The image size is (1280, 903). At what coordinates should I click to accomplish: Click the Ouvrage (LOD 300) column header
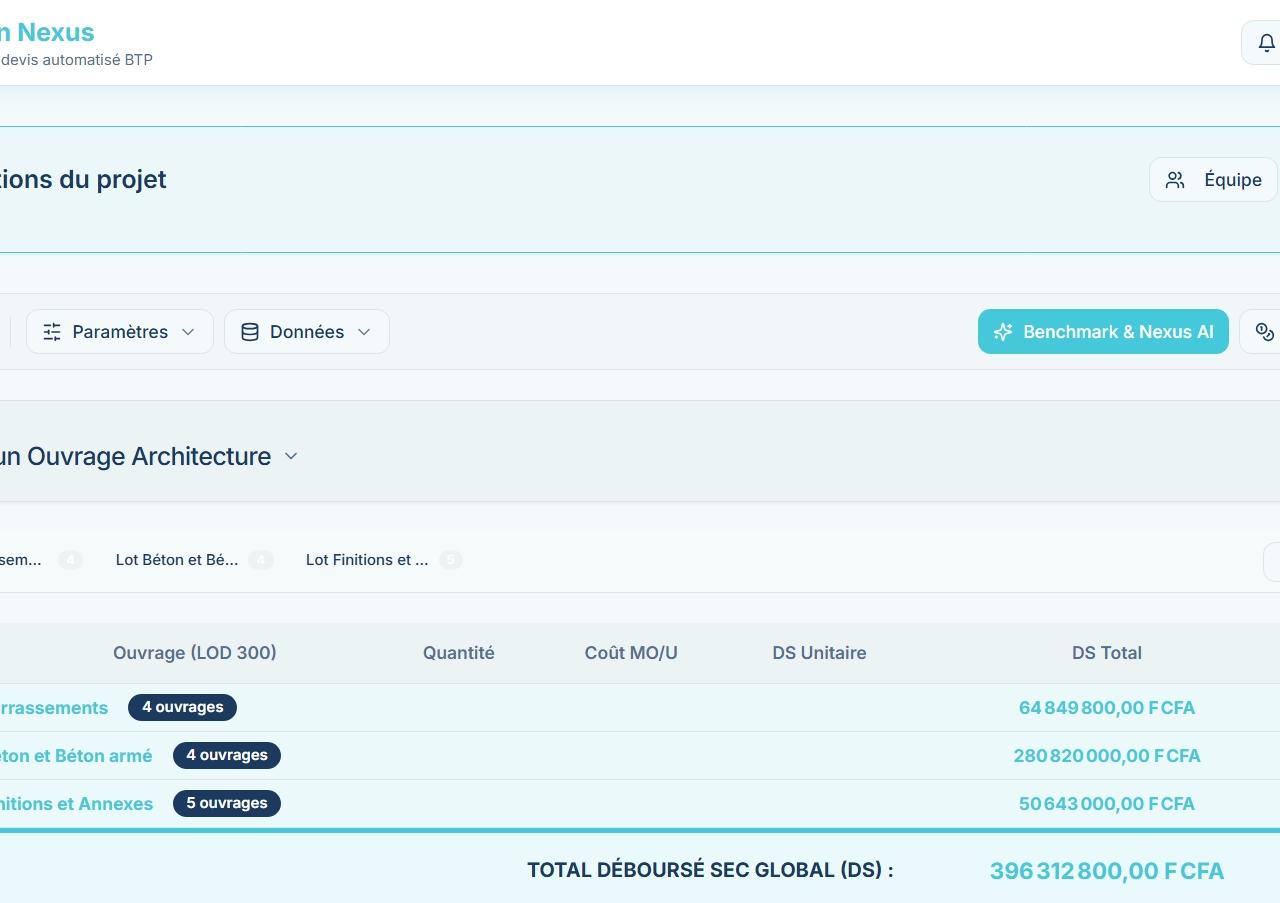(x=195, y=653)
